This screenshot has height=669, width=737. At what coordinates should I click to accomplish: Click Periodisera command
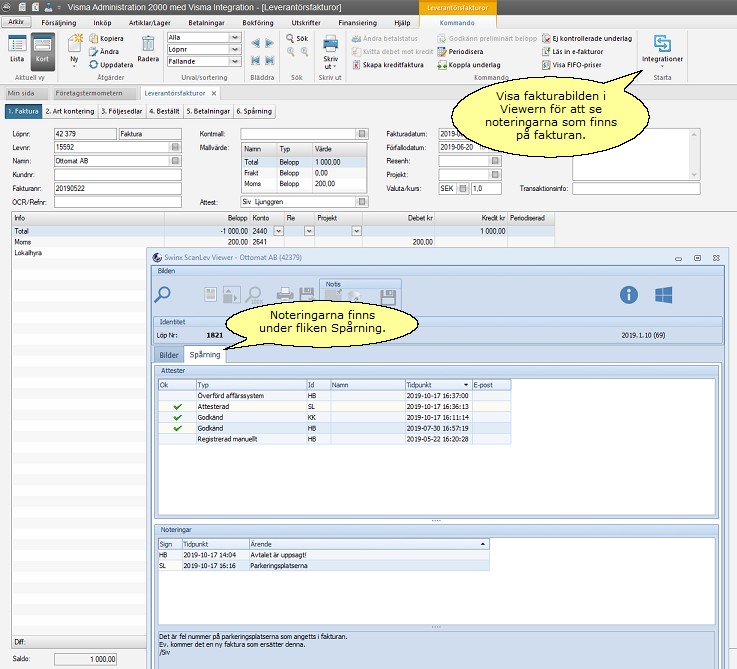(x=460, y=52)
